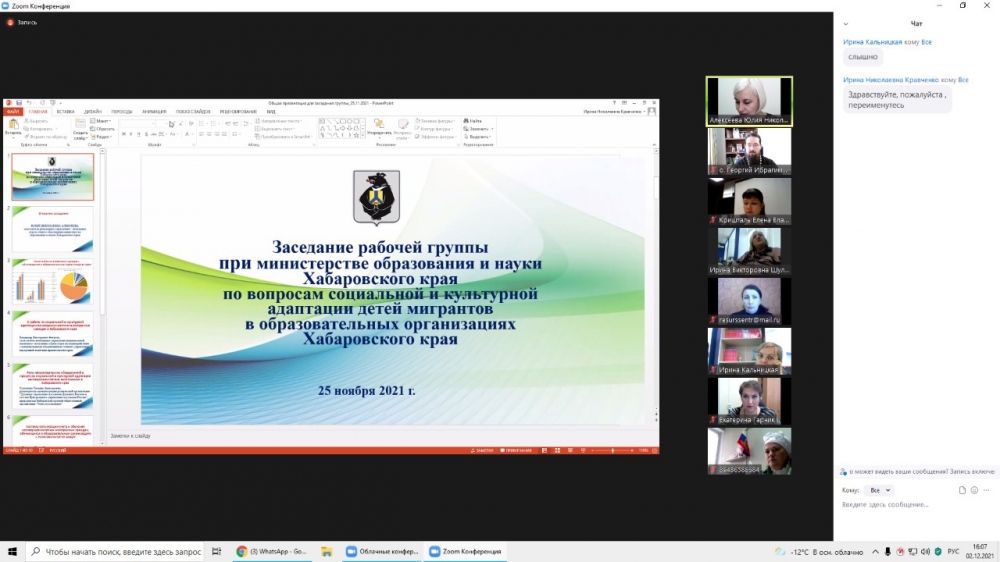Open the Макет layout dropdown
The width and height of the screenshot is (1000, 562).
tap(101, 121)
